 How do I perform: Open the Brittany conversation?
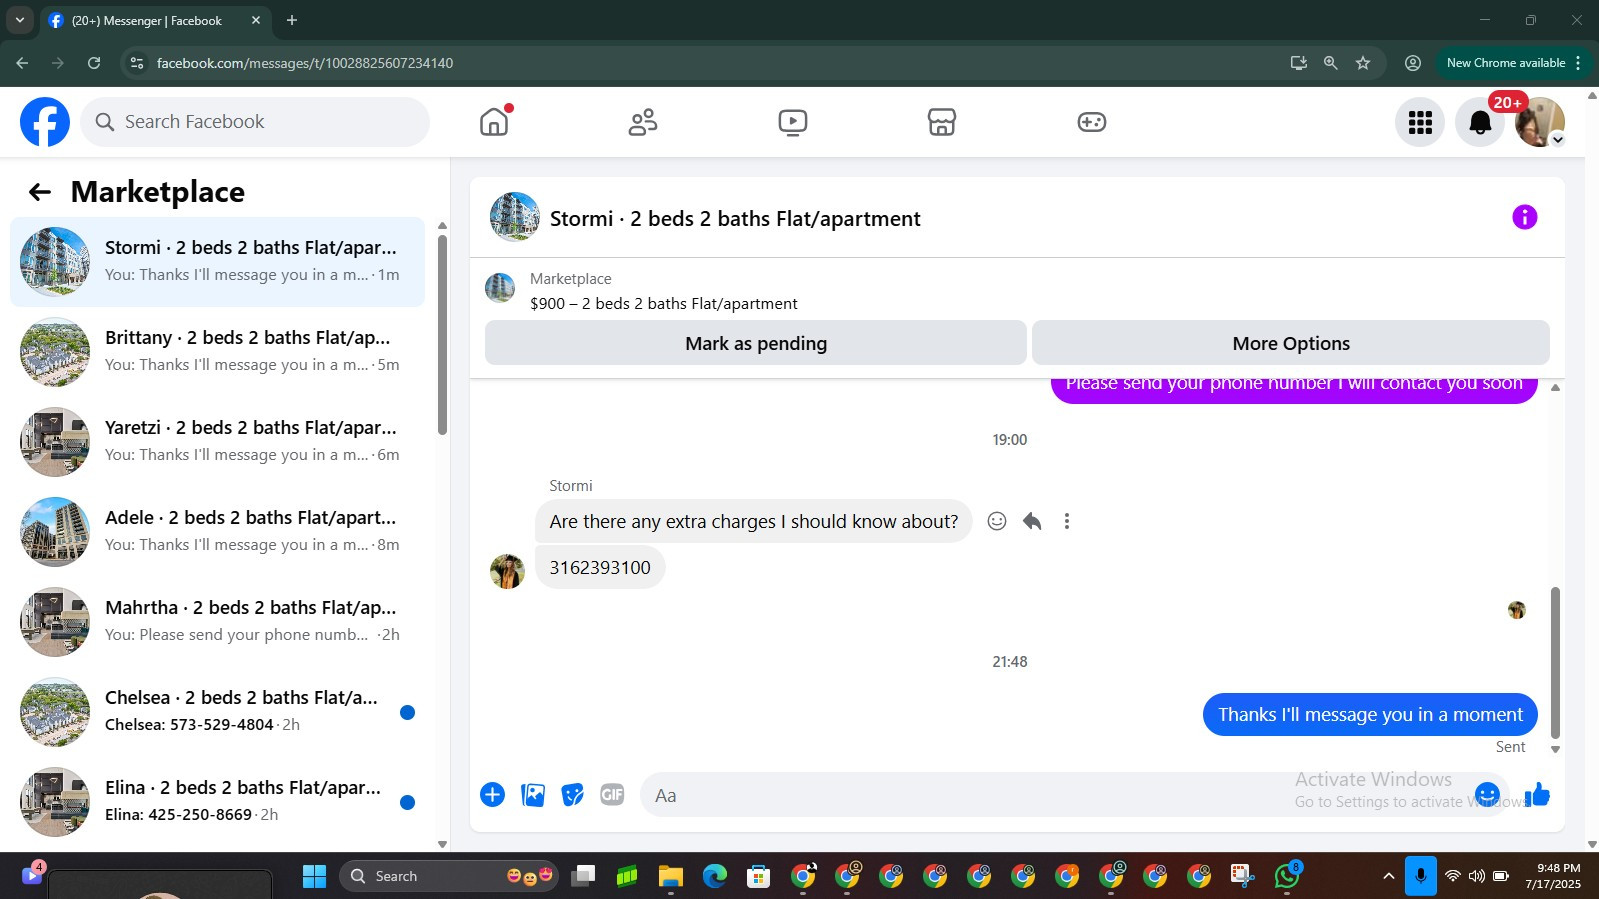(217, 352)
